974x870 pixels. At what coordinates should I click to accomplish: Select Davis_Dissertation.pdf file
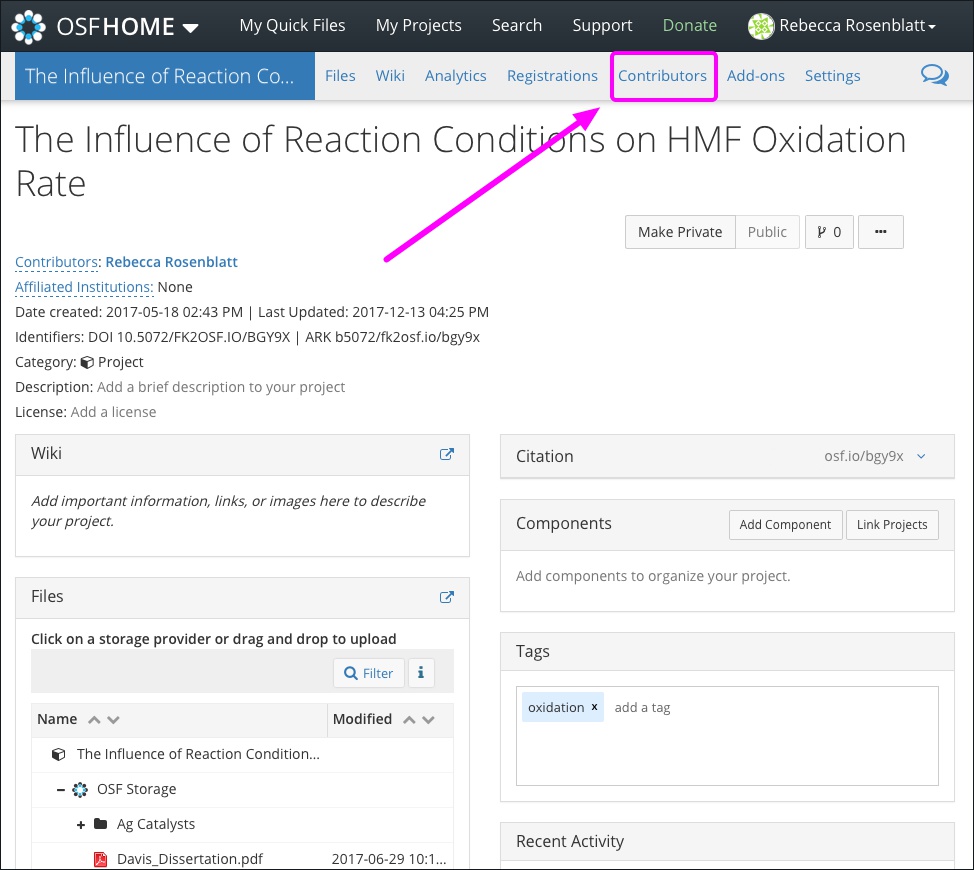pos(189,859)
